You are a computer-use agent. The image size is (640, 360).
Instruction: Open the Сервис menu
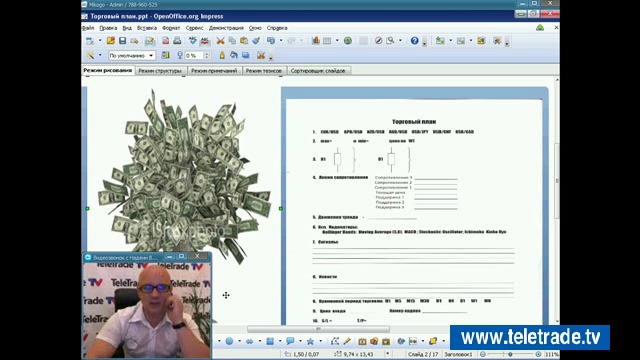[x=194, y=28]
